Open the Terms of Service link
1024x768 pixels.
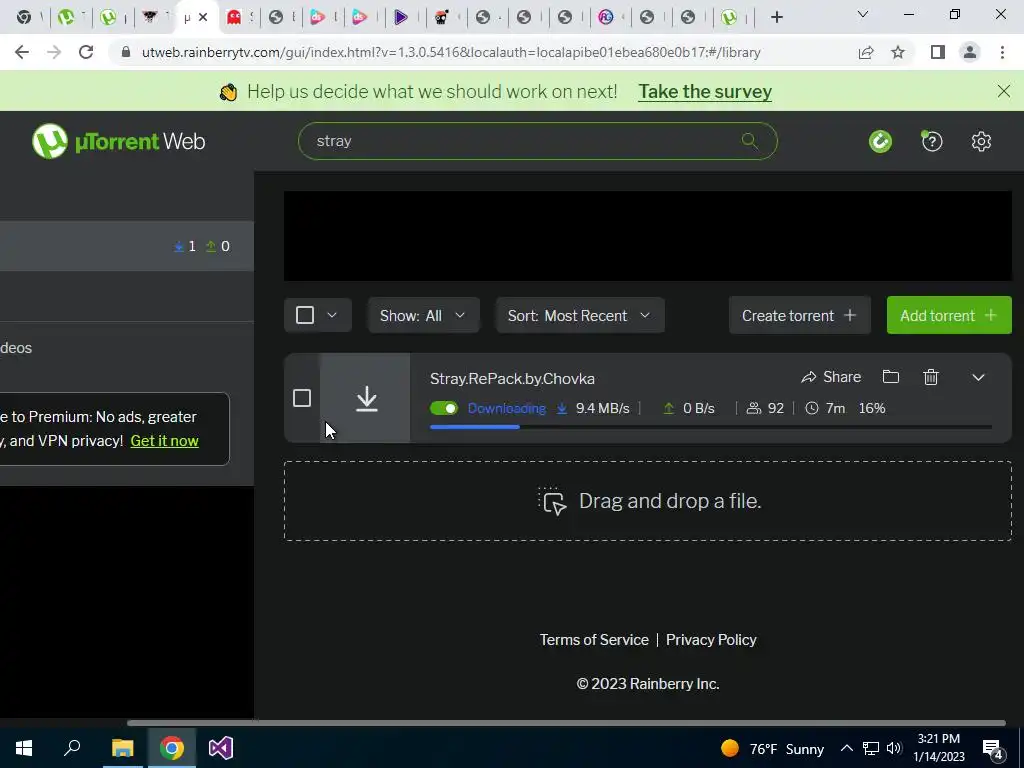click(x=594, y=640)
